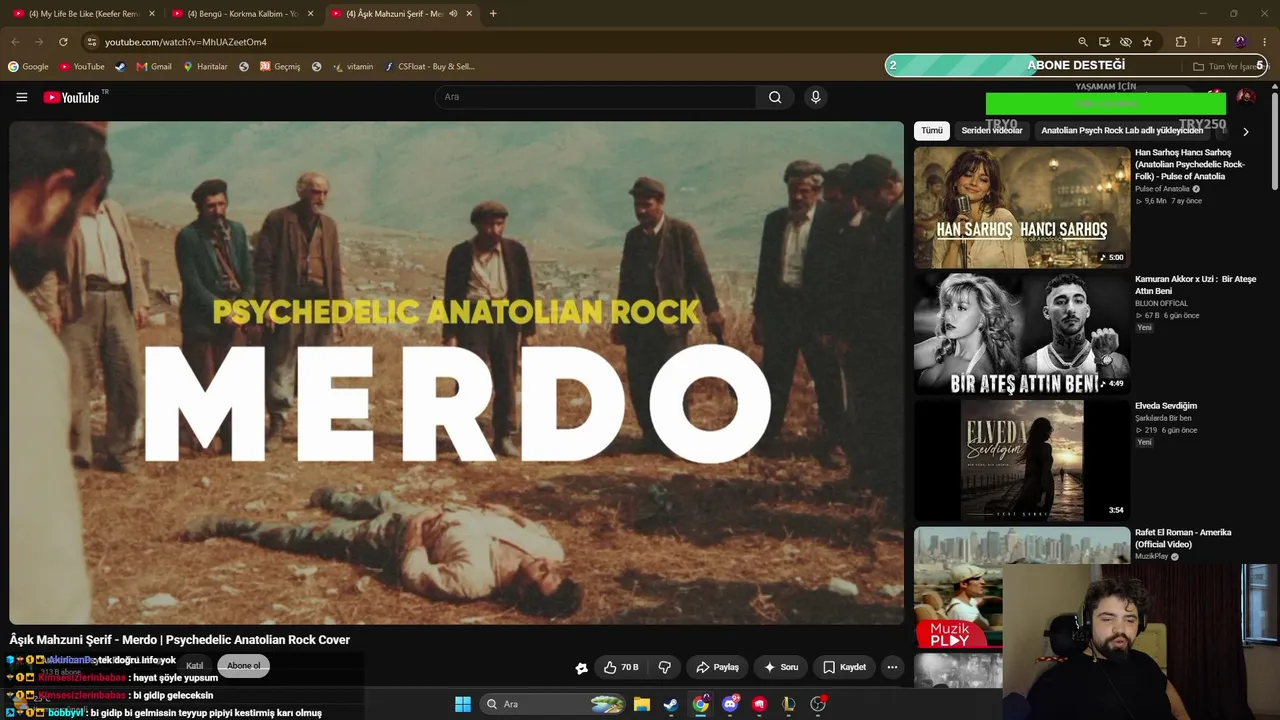Bookmark this page with the star

tap(1147, 42)
